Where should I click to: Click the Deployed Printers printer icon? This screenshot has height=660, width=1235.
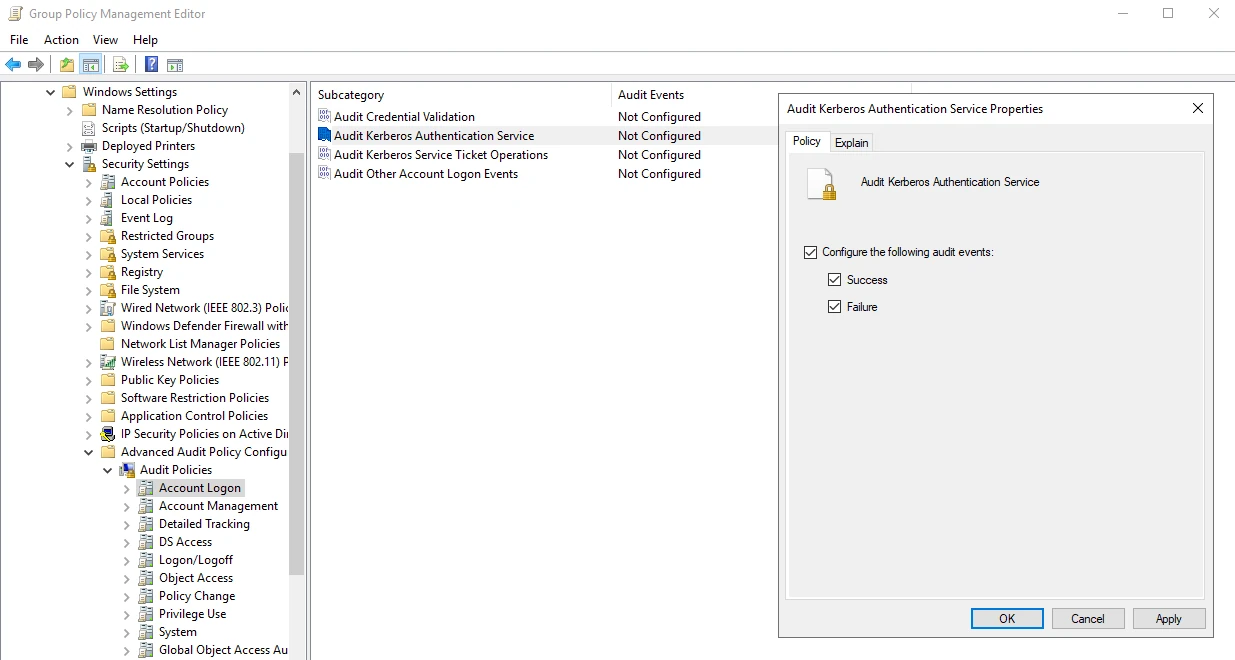[x=89, y=146]
